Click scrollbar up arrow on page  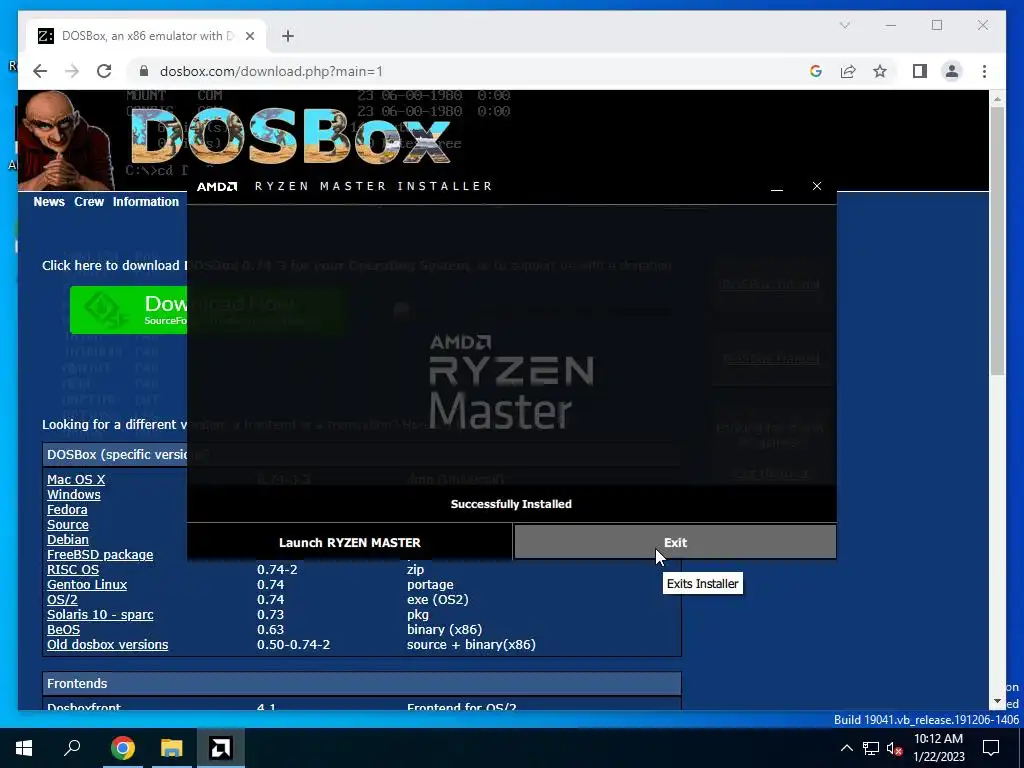tap(997, 99)
